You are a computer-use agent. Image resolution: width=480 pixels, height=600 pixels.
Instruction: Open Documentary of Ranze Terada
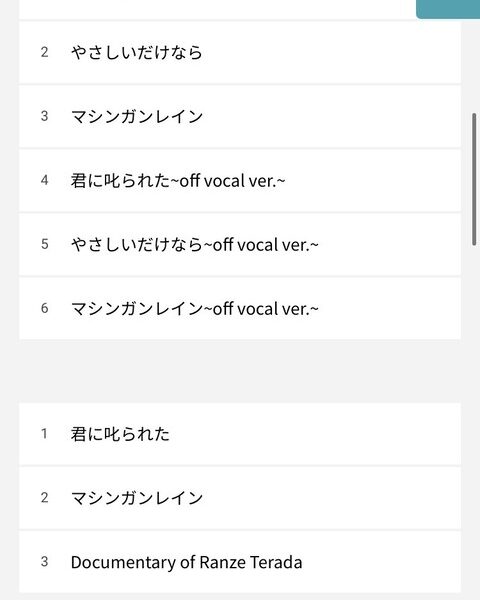[x=240, y=562]
